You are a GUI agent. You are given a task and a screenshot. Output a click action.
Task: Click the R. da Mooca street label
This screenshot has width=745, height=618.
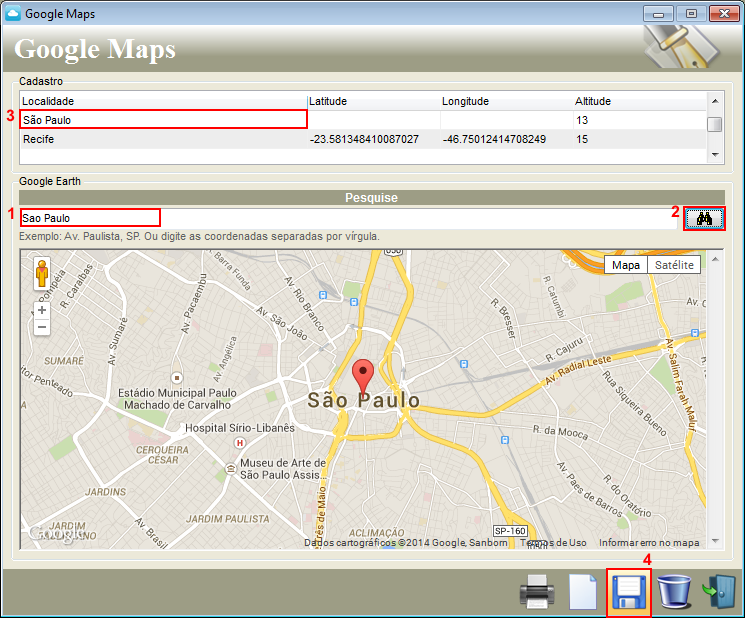point(560,432)
